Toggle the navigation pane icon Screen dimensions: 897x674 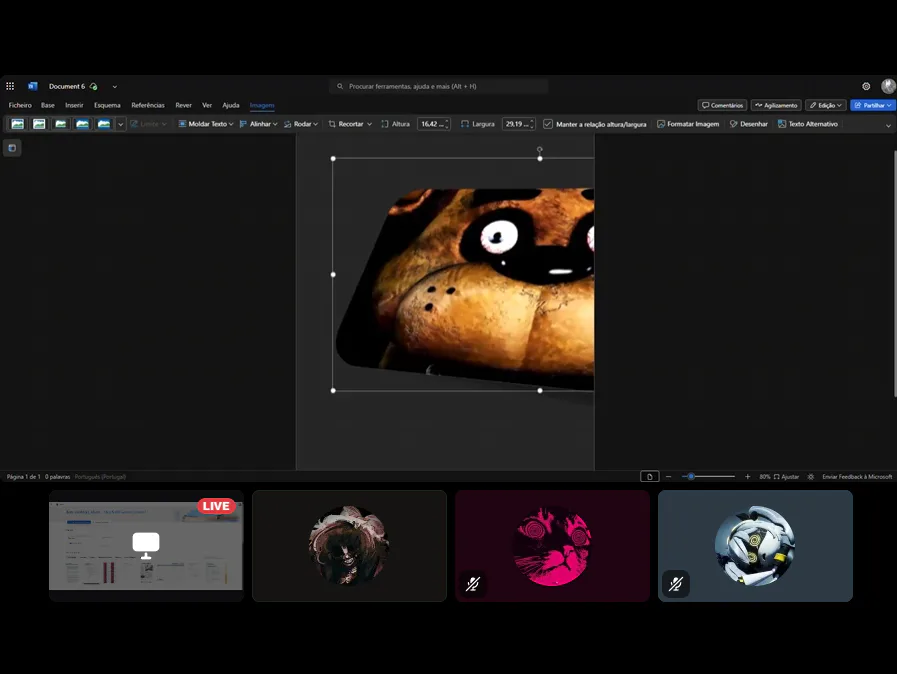12,148
